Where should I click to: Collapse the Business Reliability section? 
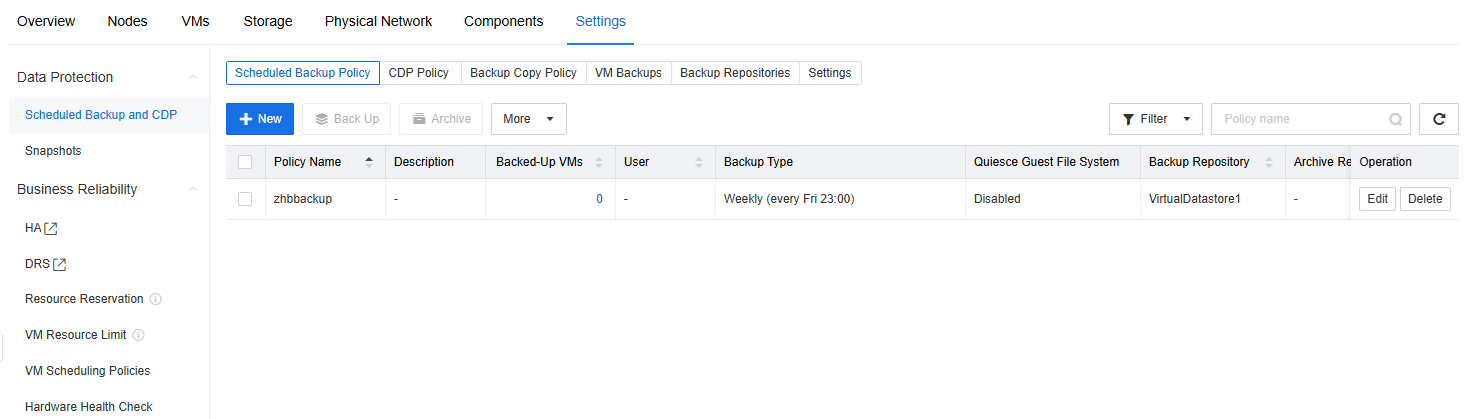[x=193, y=189]
